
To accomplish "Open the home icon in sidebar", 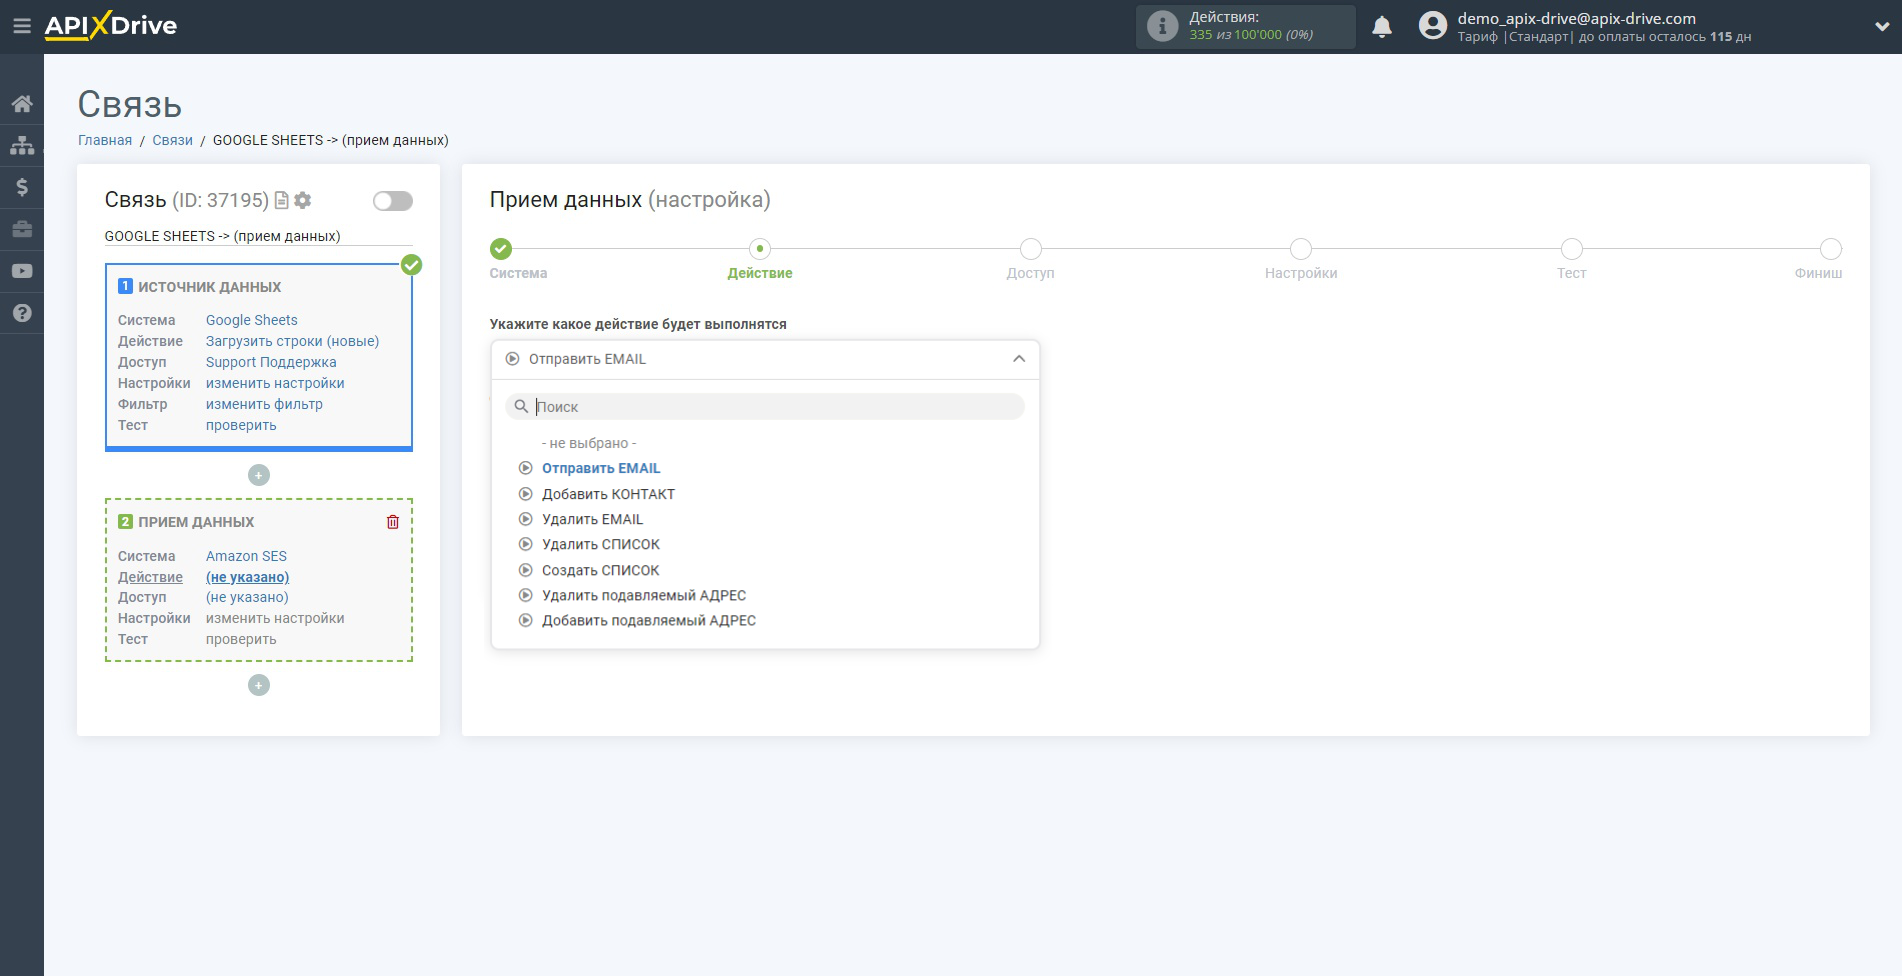I will pyautogui.click(x=22, y=103).
